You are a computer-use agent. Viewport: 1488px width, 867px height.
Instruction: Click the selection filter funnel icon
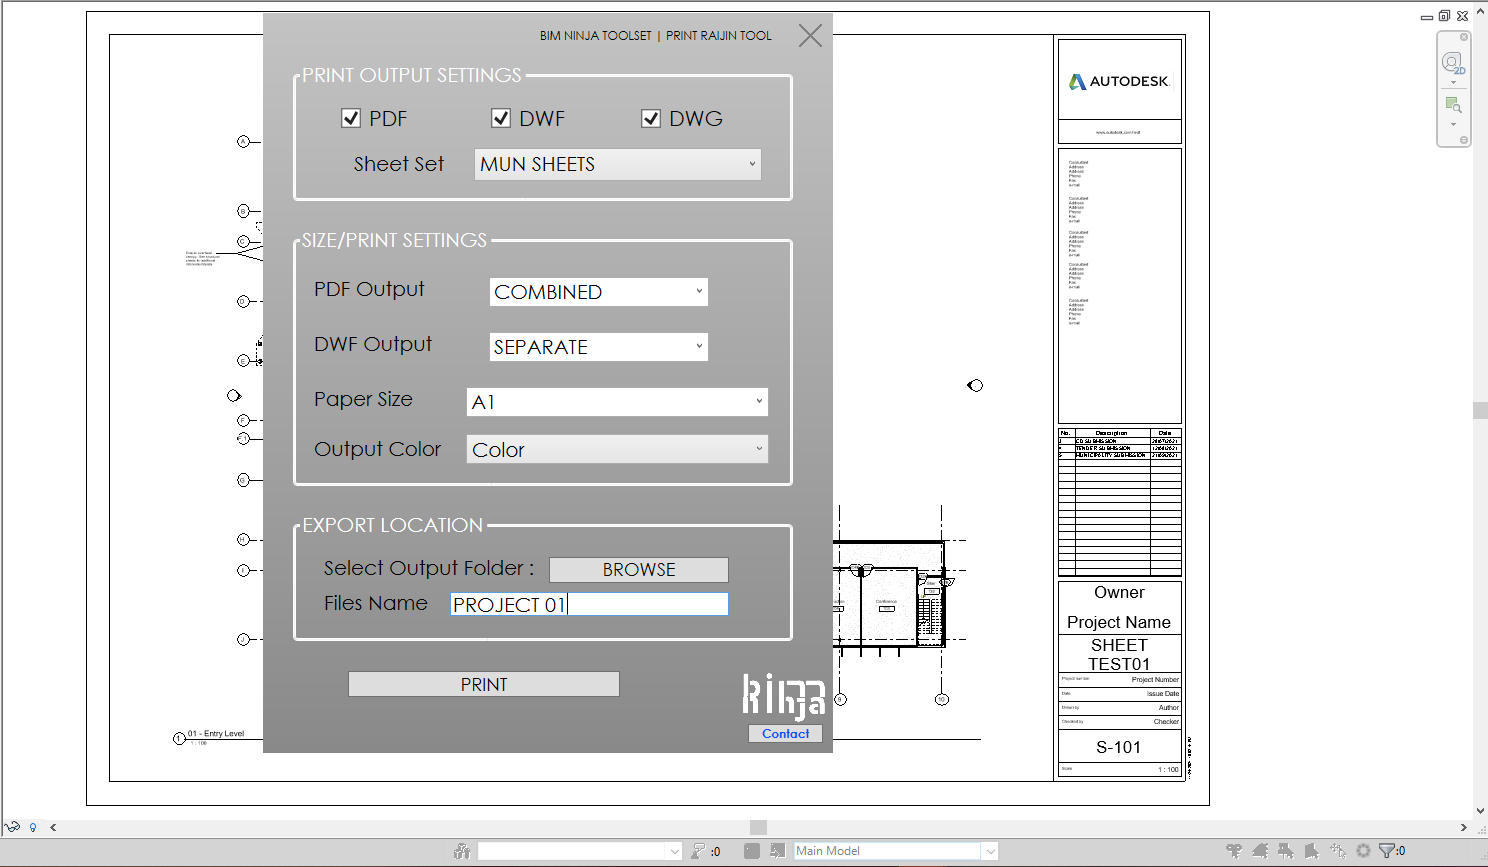1387,851
